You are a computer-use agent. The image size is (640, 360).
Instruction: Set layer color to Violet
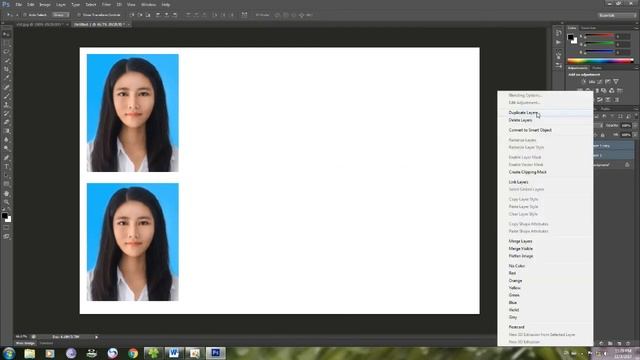[545, 310]
